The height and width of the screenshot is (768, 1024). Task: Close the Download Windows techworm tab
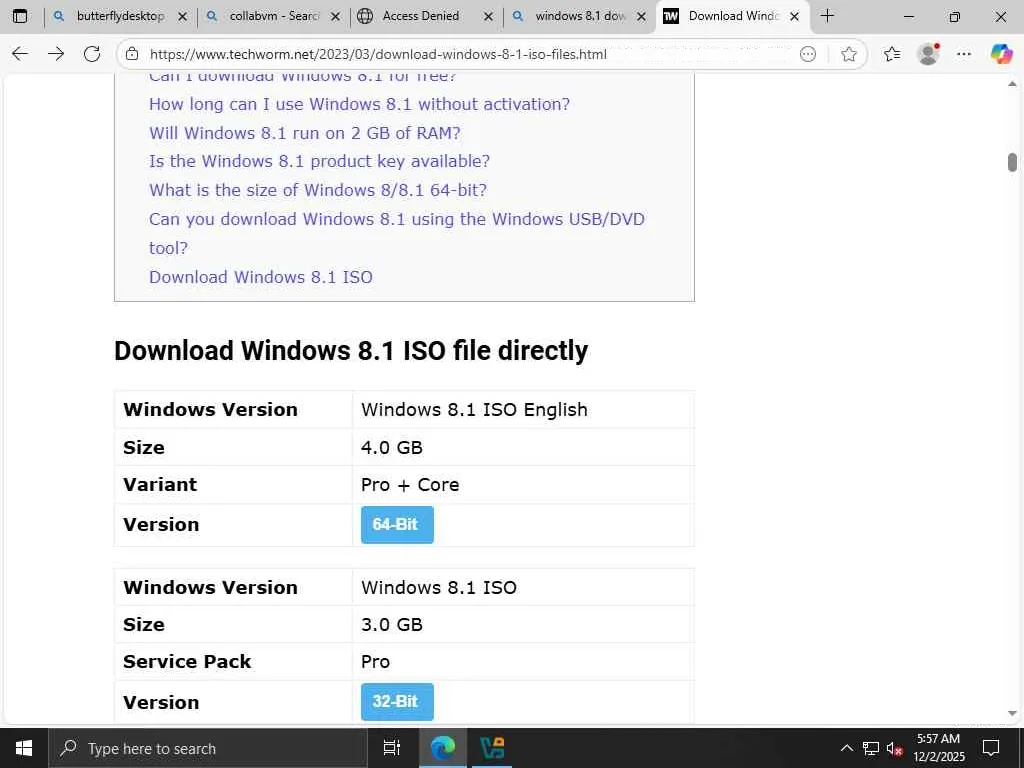(795, 17)
